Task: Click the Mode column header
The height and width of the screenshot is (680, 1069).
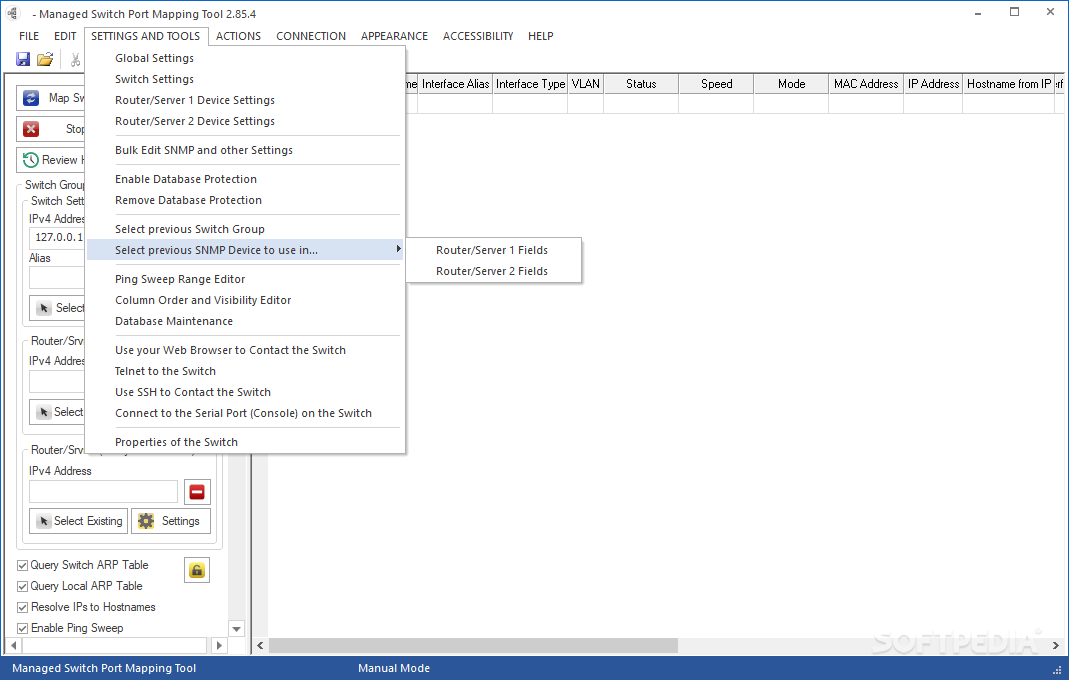Action: tap(792, 84)
